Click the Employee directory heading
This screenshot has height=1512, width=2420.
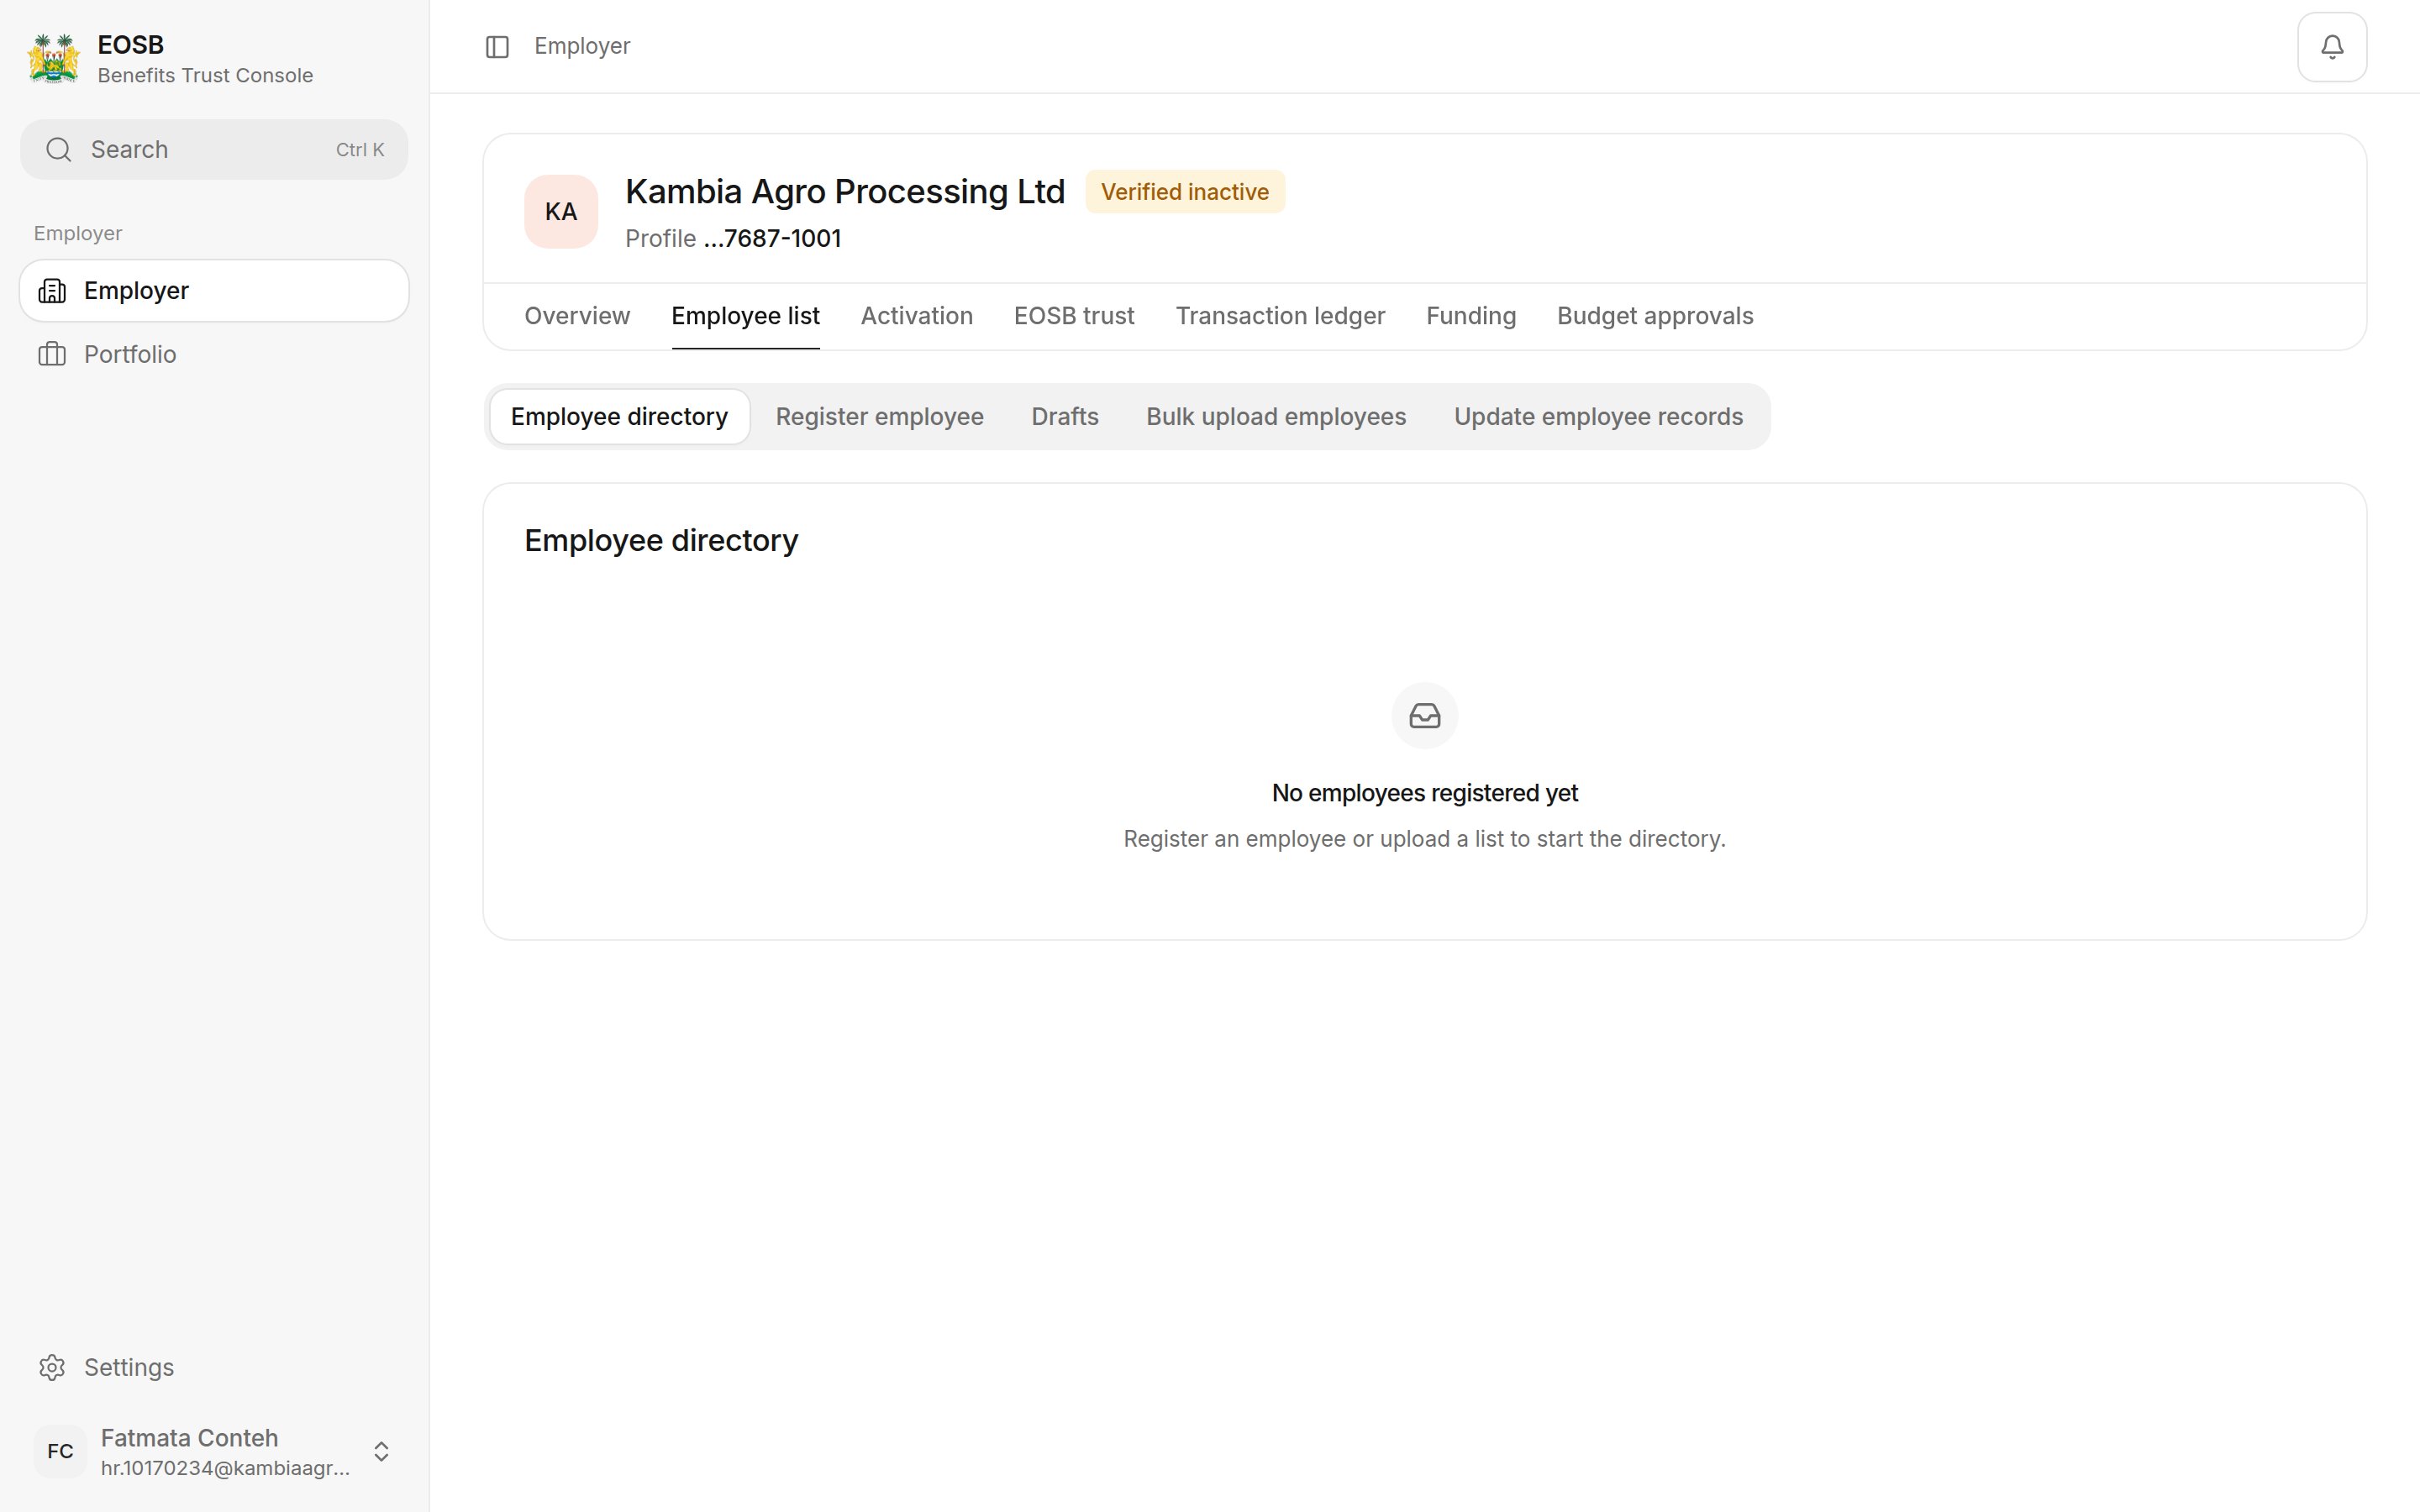(x=661, y=541)
